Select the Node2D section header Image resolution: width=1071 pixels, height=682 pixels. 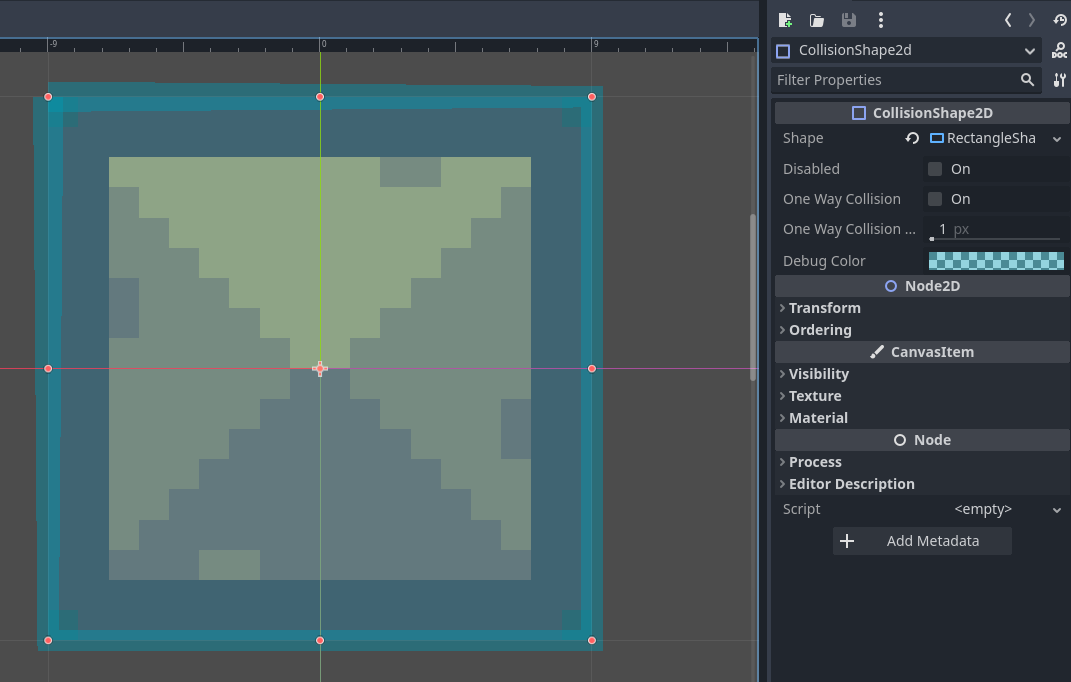tap(921, 286)
